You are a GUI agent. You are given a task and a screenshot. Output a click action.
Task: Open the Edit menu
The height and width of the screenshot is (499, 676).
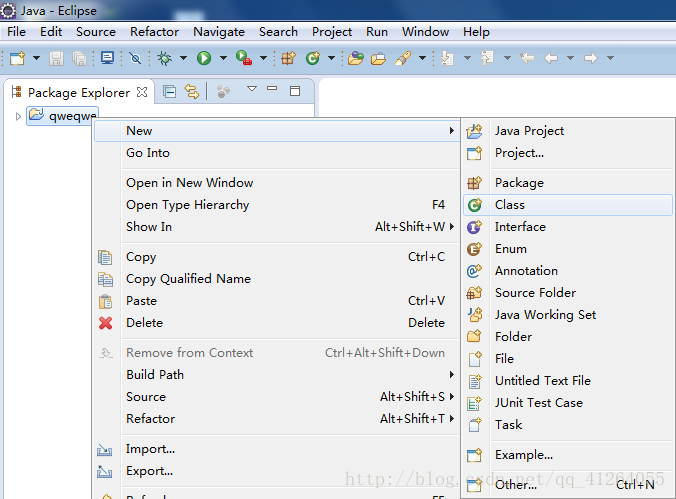pyautogui.click(x=51, y=32)
